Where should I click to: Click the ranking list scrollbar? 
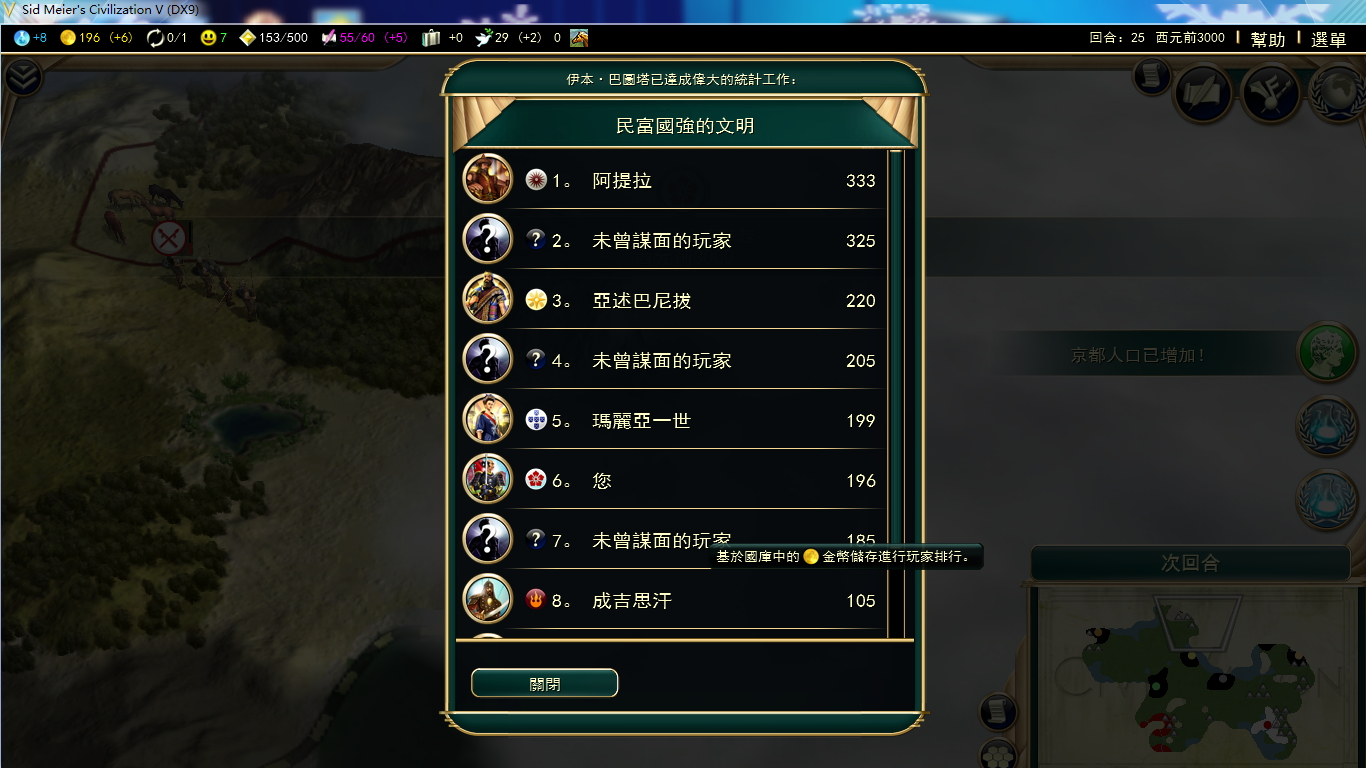(896, 393)
